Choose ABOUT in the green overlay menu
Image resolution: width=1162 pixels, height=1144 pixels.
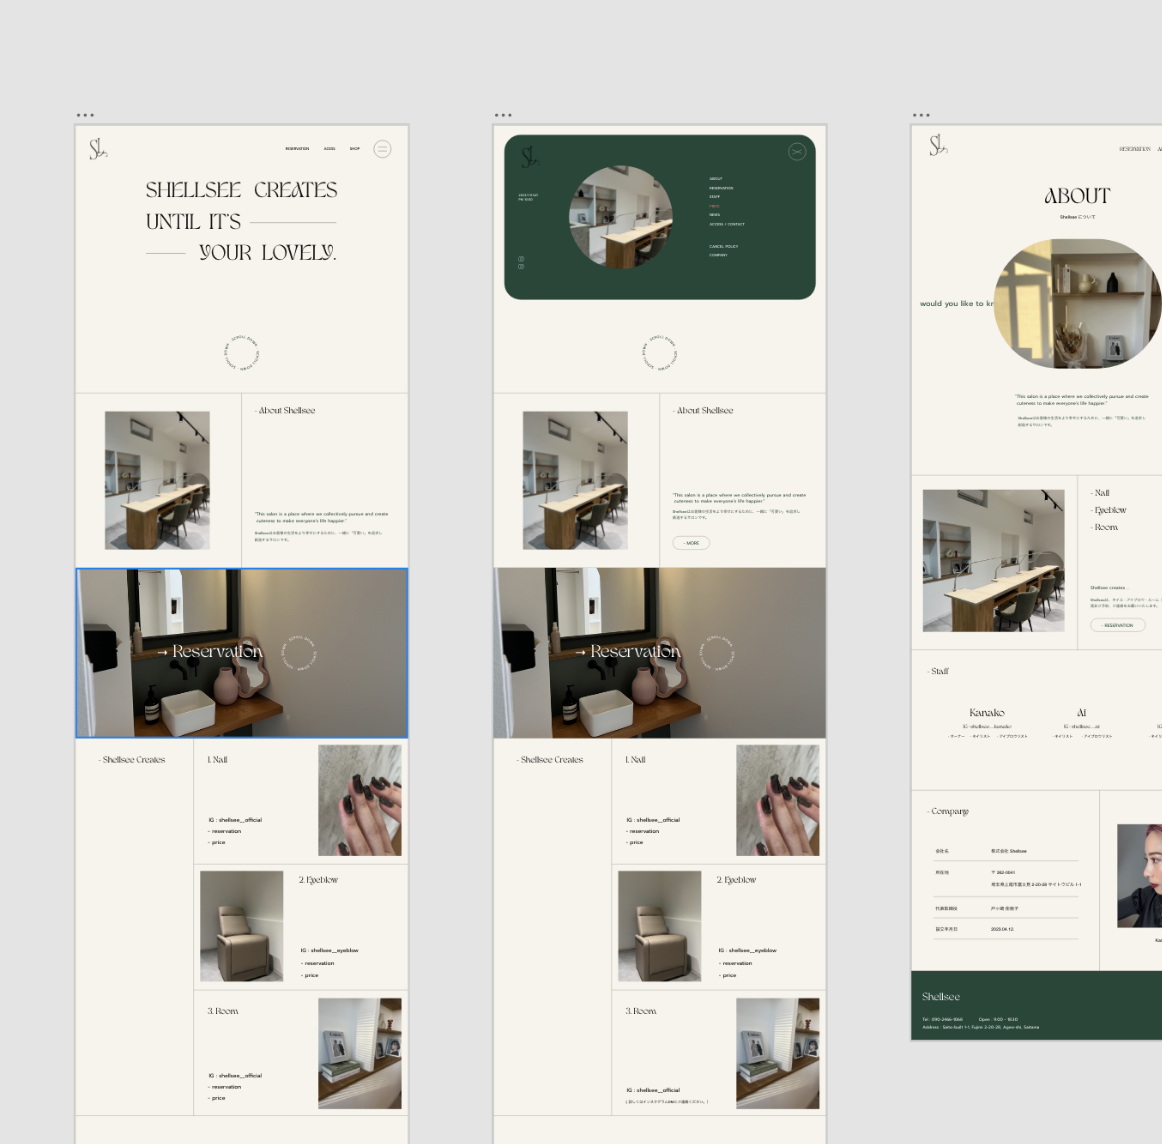point(716,179)
